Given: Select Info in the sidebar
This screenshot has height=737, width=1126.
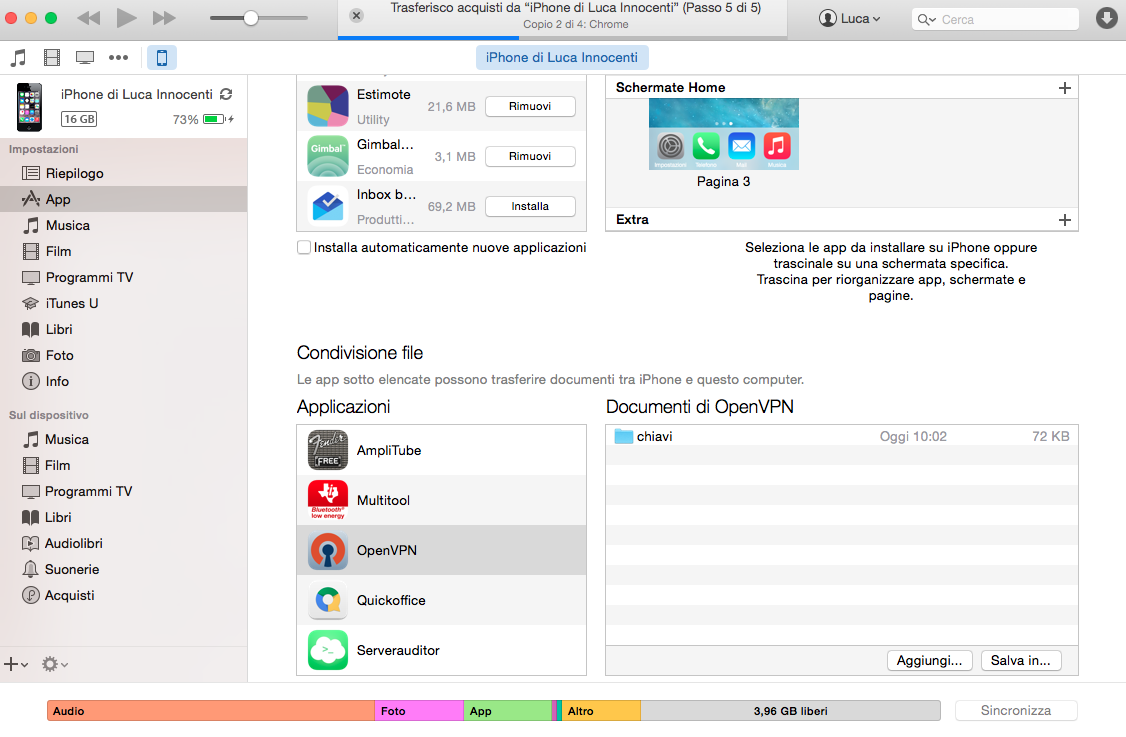Looking at the screenshot, I should (x=124, y=381).
